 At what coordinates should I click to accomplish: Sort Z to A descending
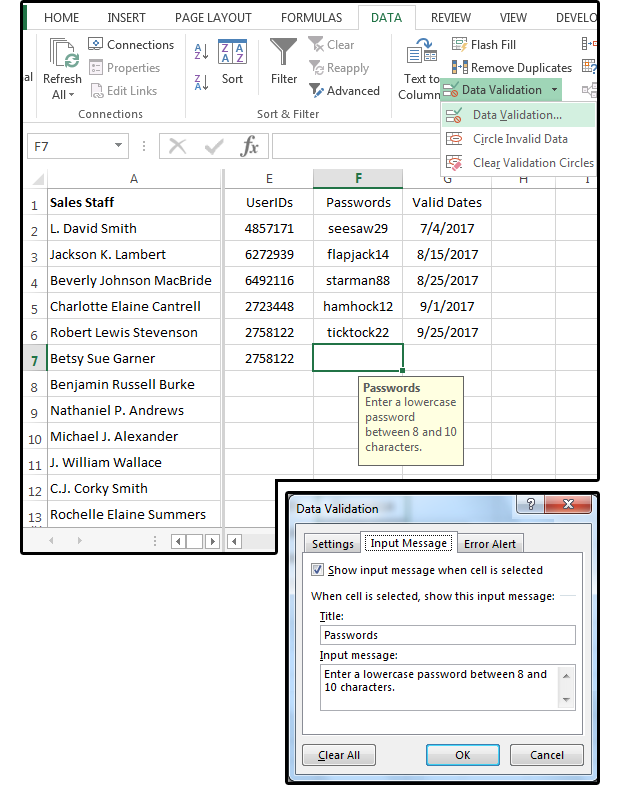[201, 82]
